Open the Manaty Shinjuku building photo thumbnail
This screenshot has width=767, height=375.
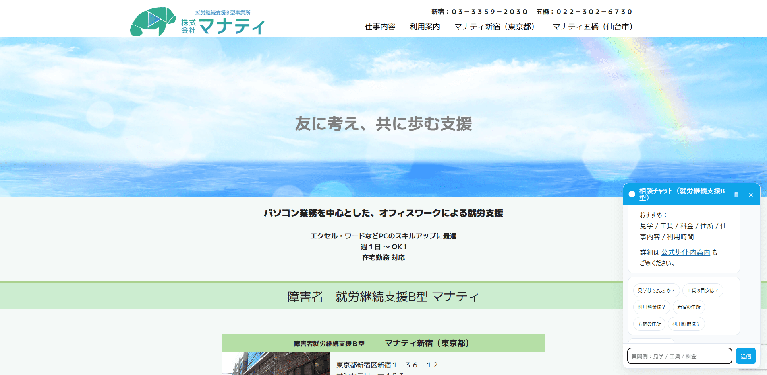276,363
